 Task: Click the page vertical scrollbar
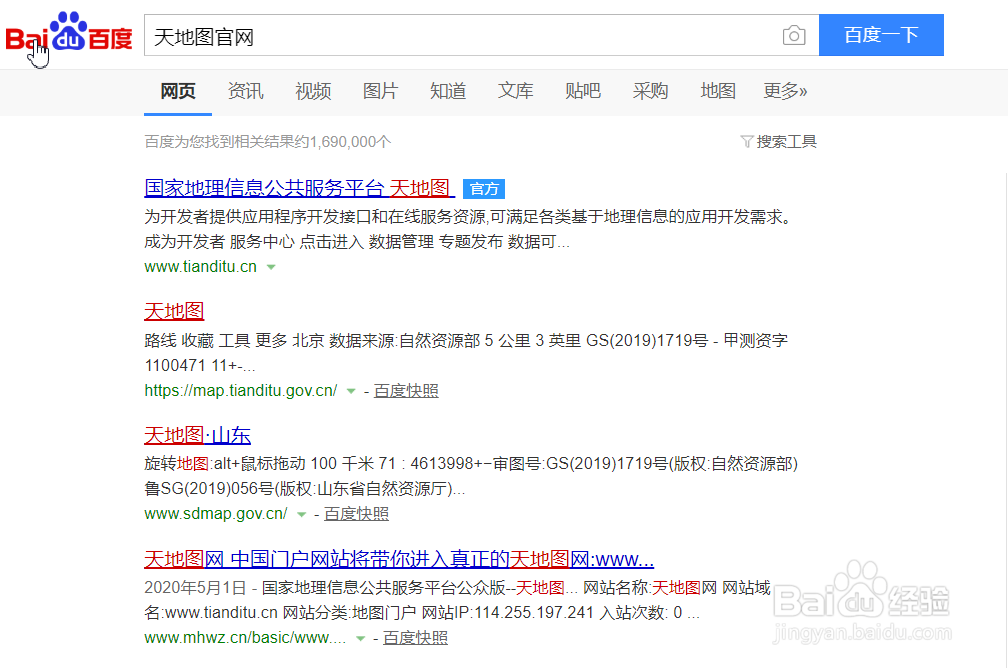(1005, 420)
